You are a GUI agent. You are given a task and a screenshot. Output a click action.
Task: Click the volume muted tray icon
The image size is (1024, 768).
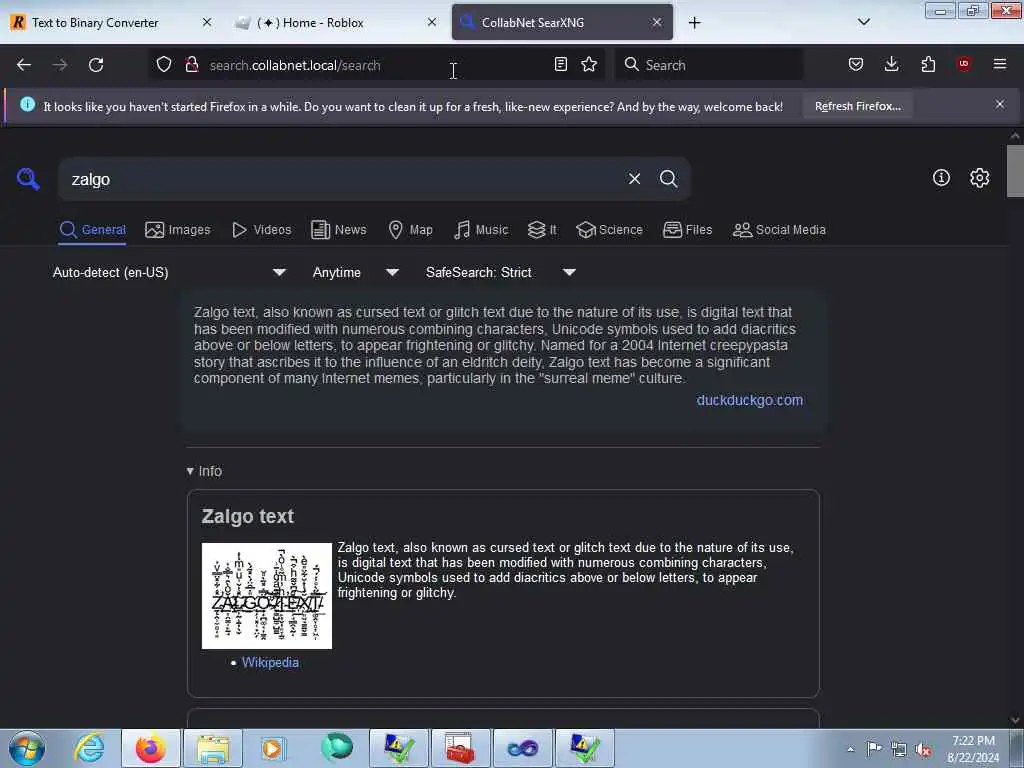coord(923,750)
